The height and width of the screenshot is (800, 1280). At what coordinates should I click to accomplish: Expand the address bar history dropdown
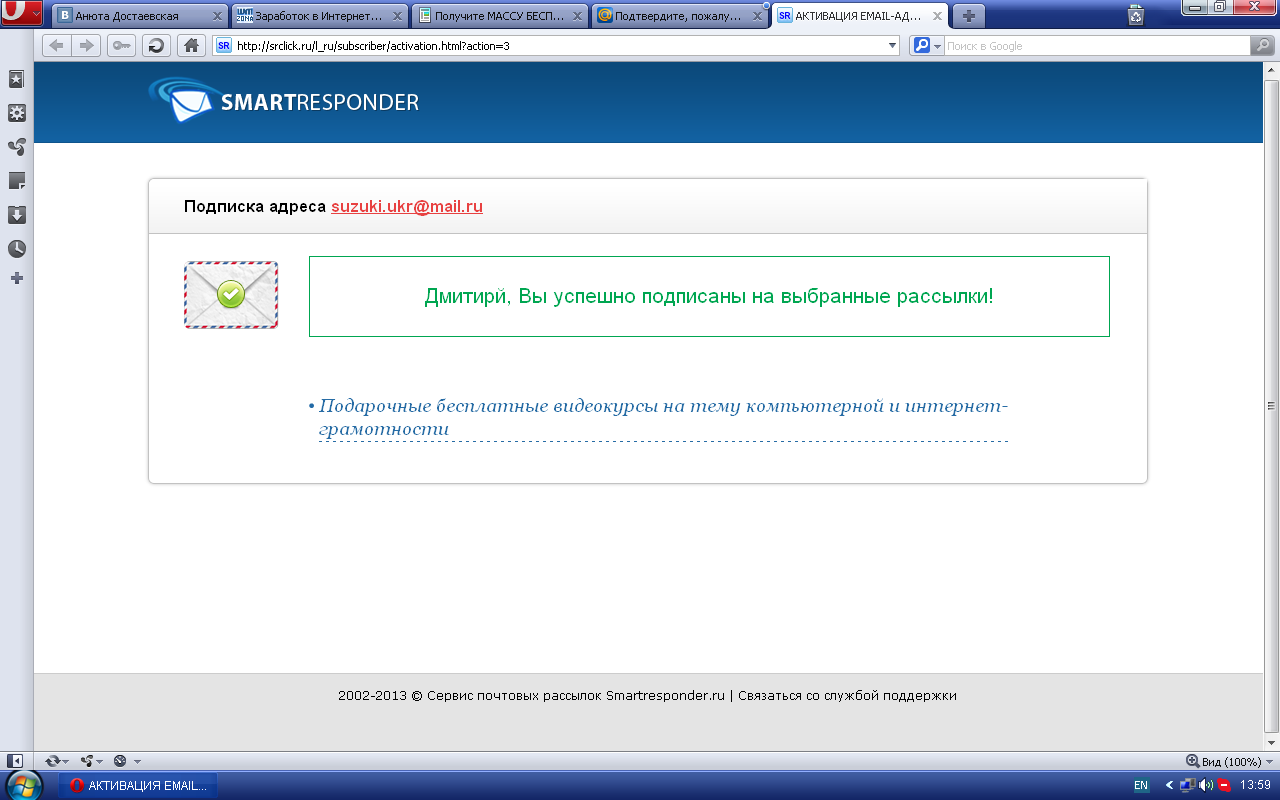coord(893,46)
